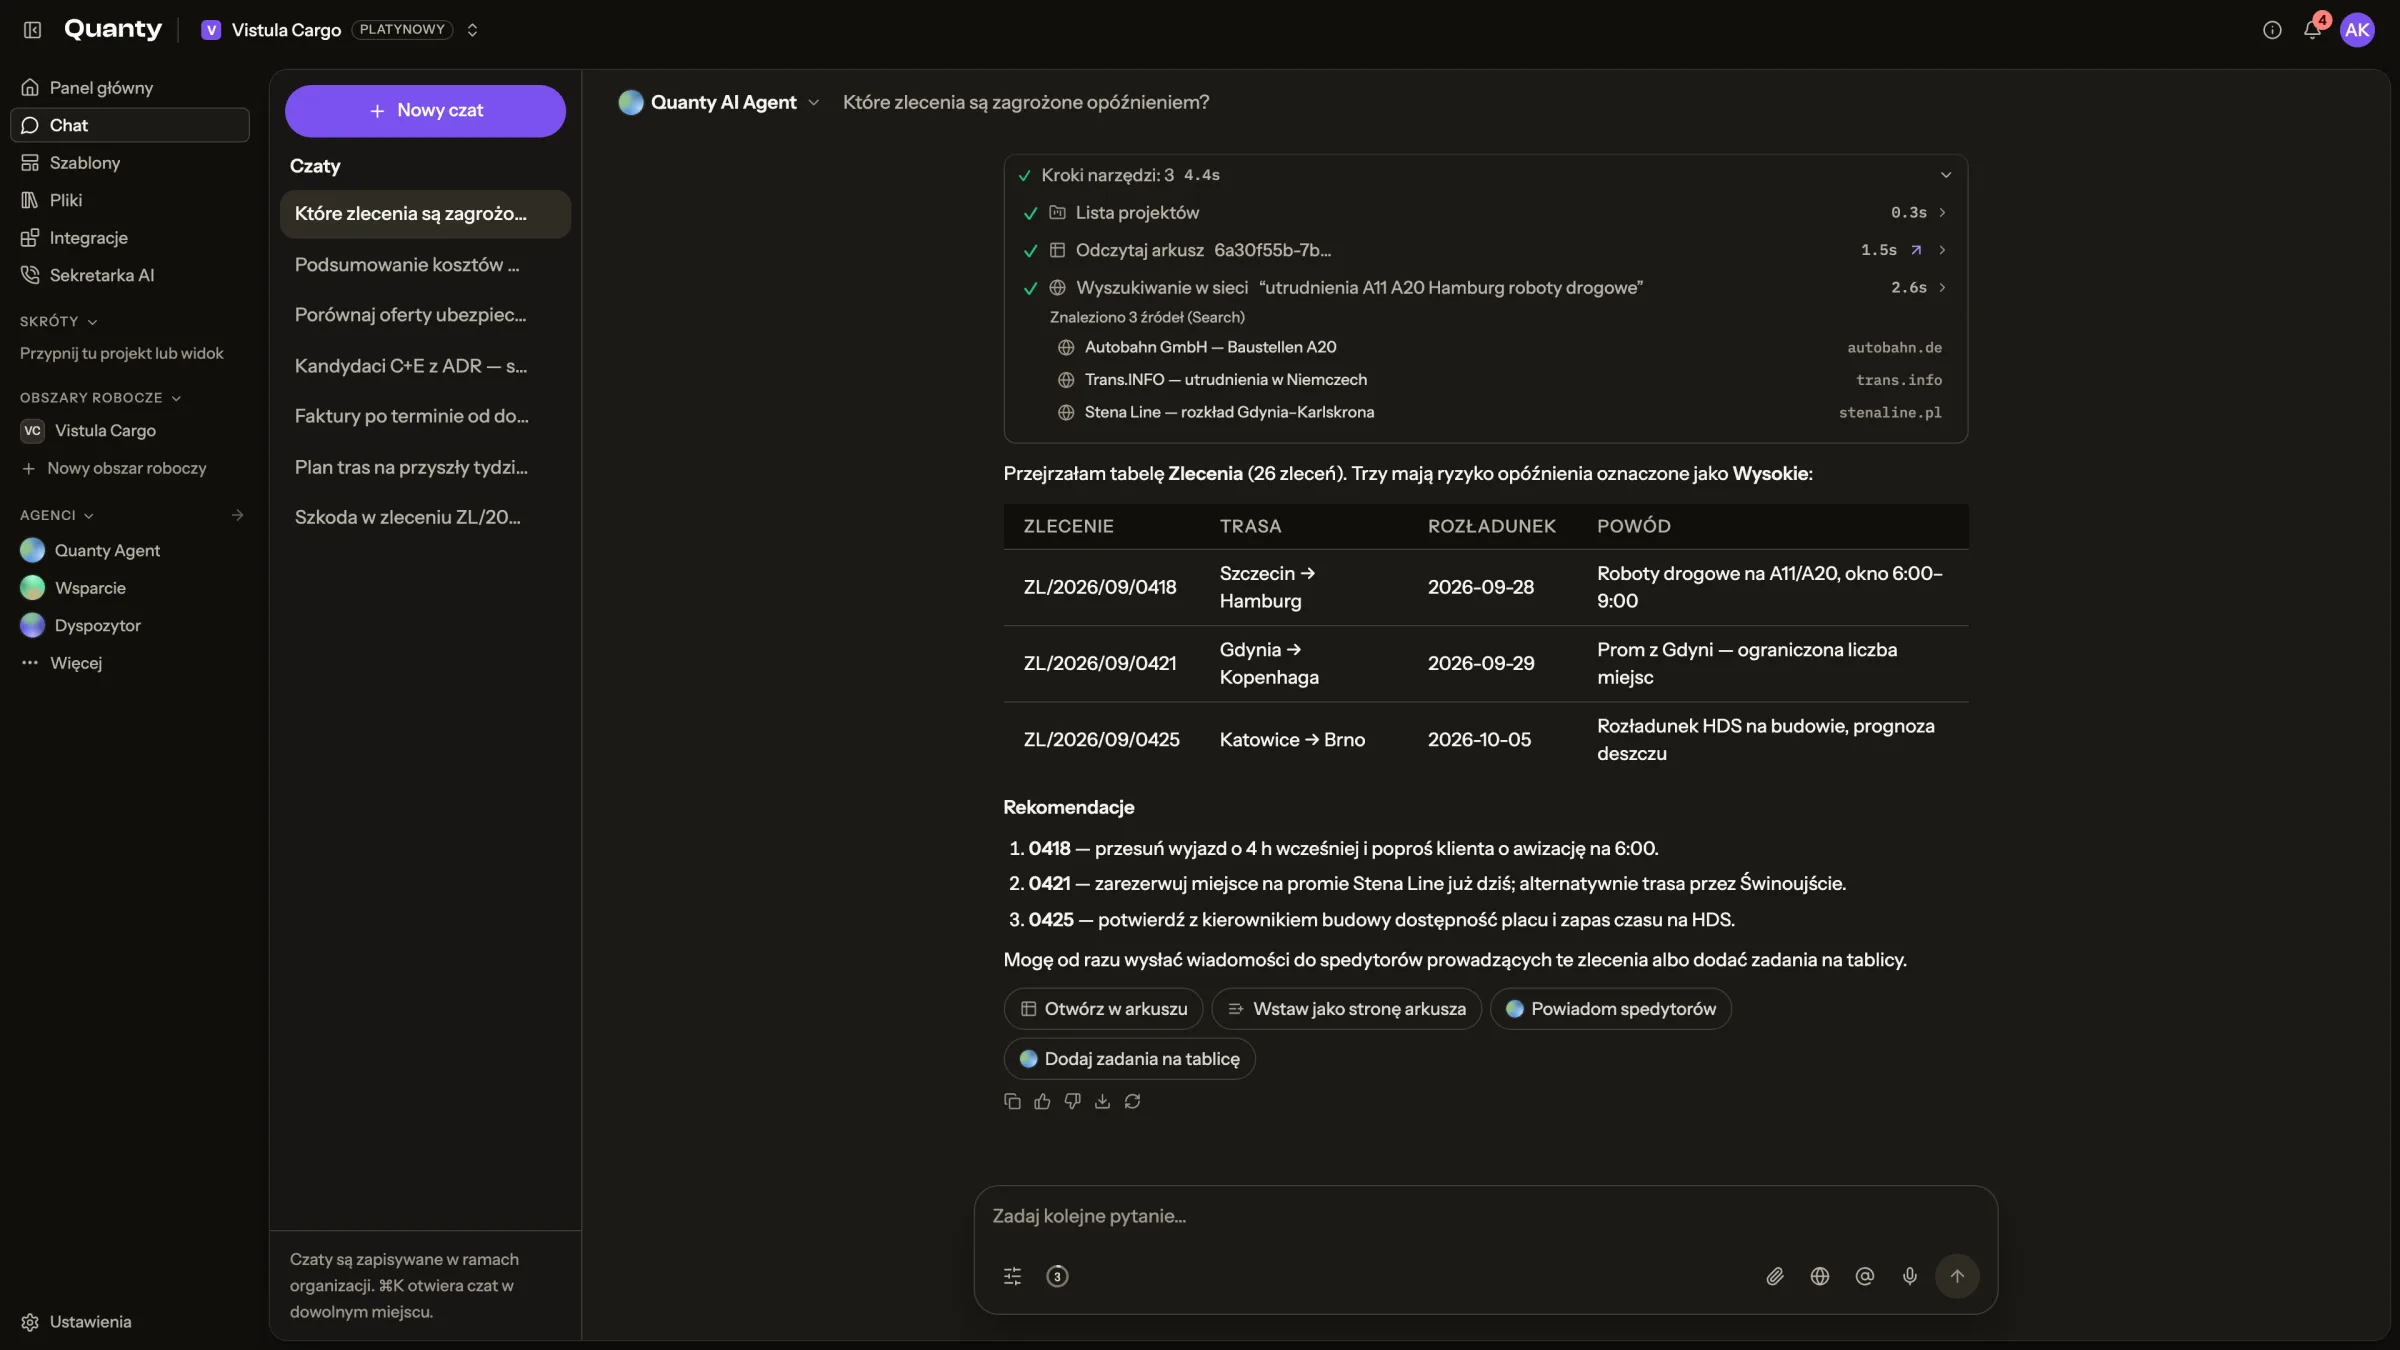Viewport: 2400px width, 1350px height.
Task: Click Otwórz w arkuszu button
Action: pyautogui.click(x=1103, y=1009)
